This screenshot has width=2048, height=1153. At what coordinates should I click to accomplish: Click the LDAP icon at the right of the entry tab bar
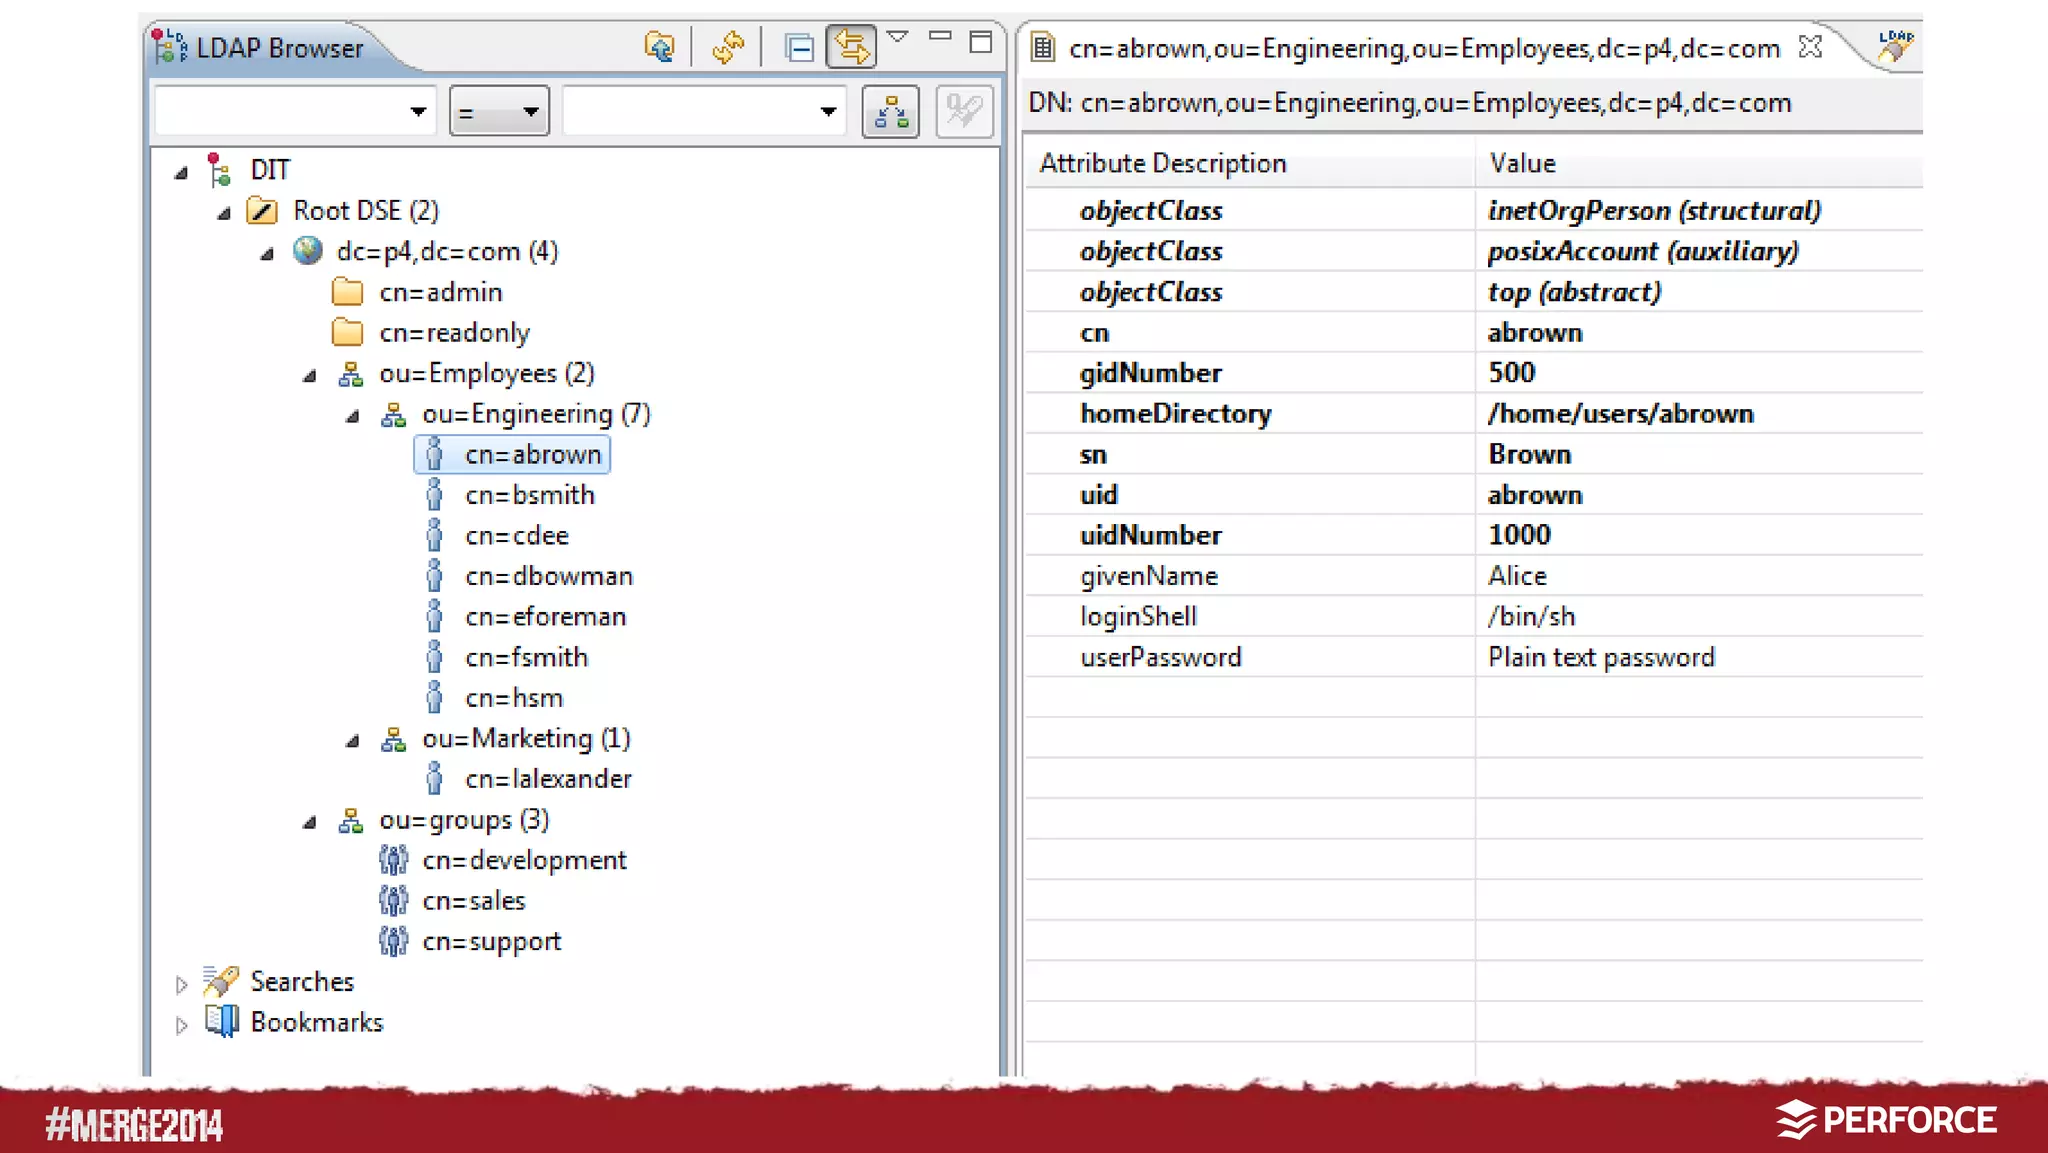tap(1894, 45)
